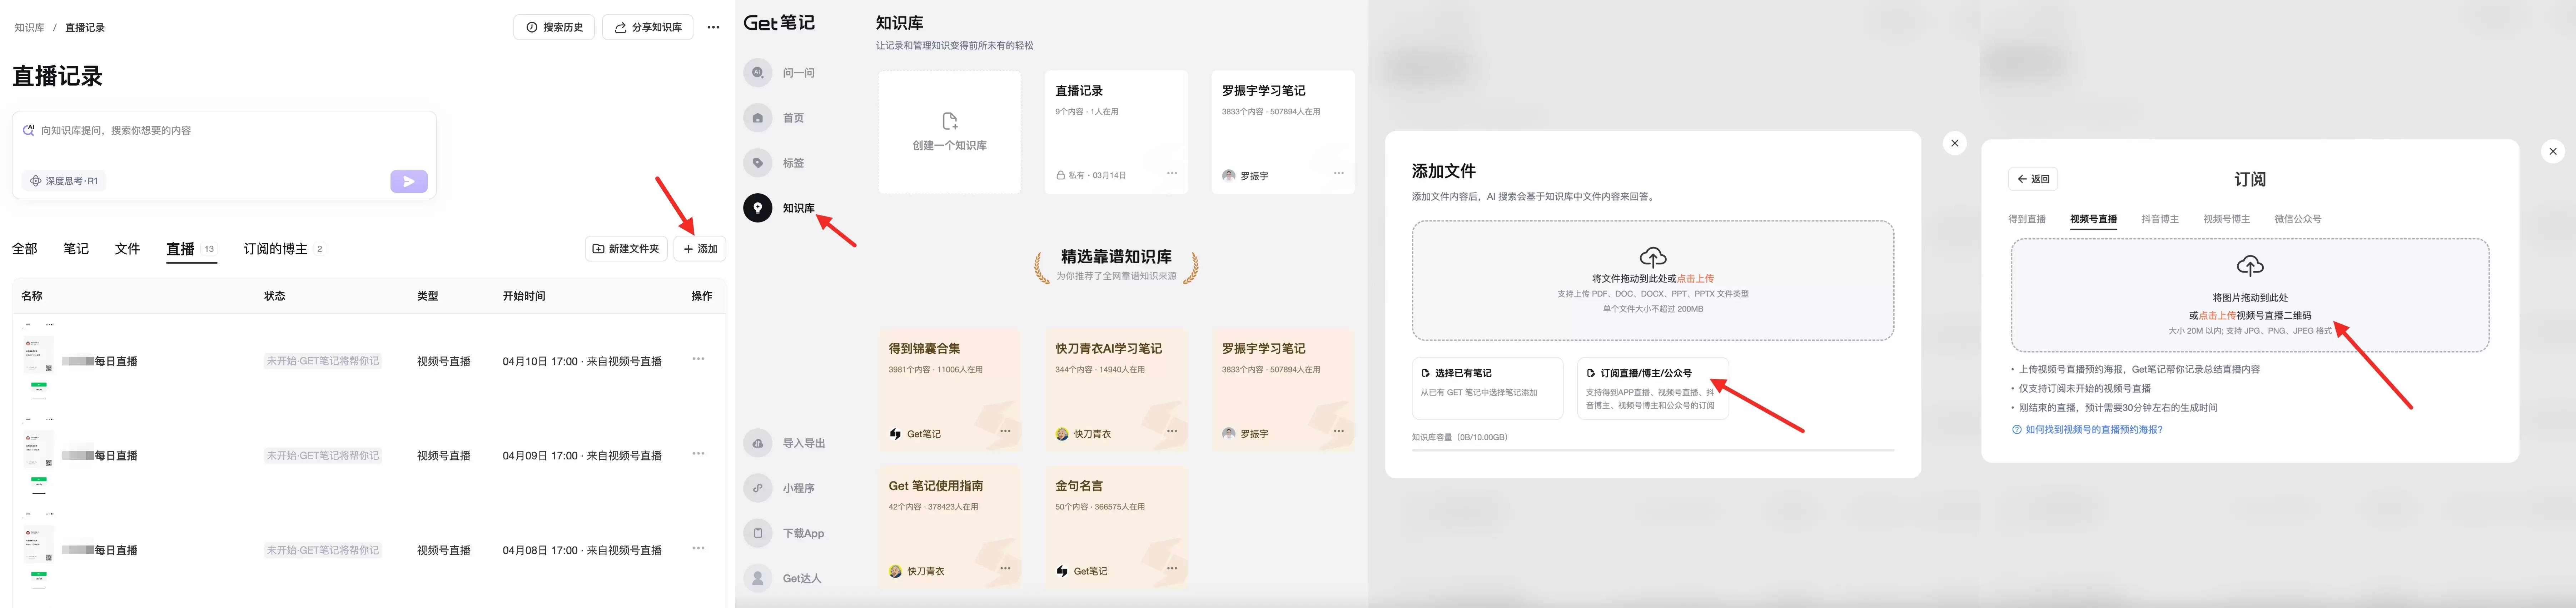Click the 分享知识库 button

point(648,27)
